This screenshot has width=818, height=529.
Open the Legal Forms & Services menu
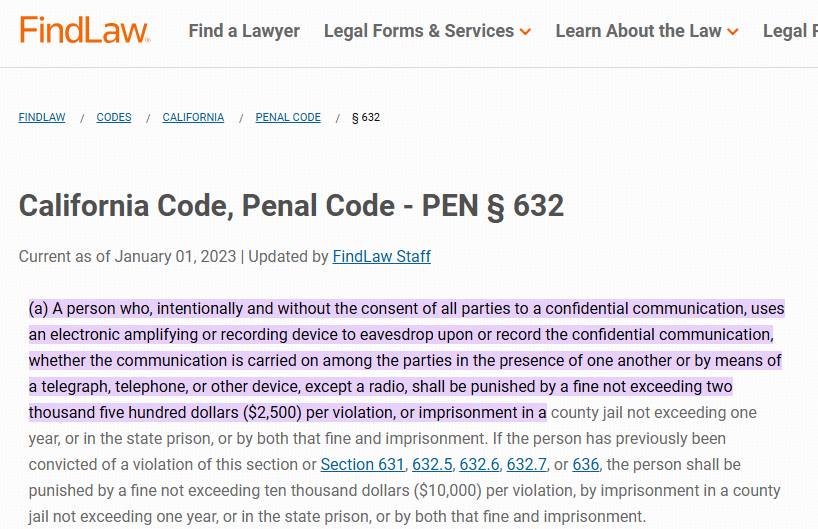[427, 31]
